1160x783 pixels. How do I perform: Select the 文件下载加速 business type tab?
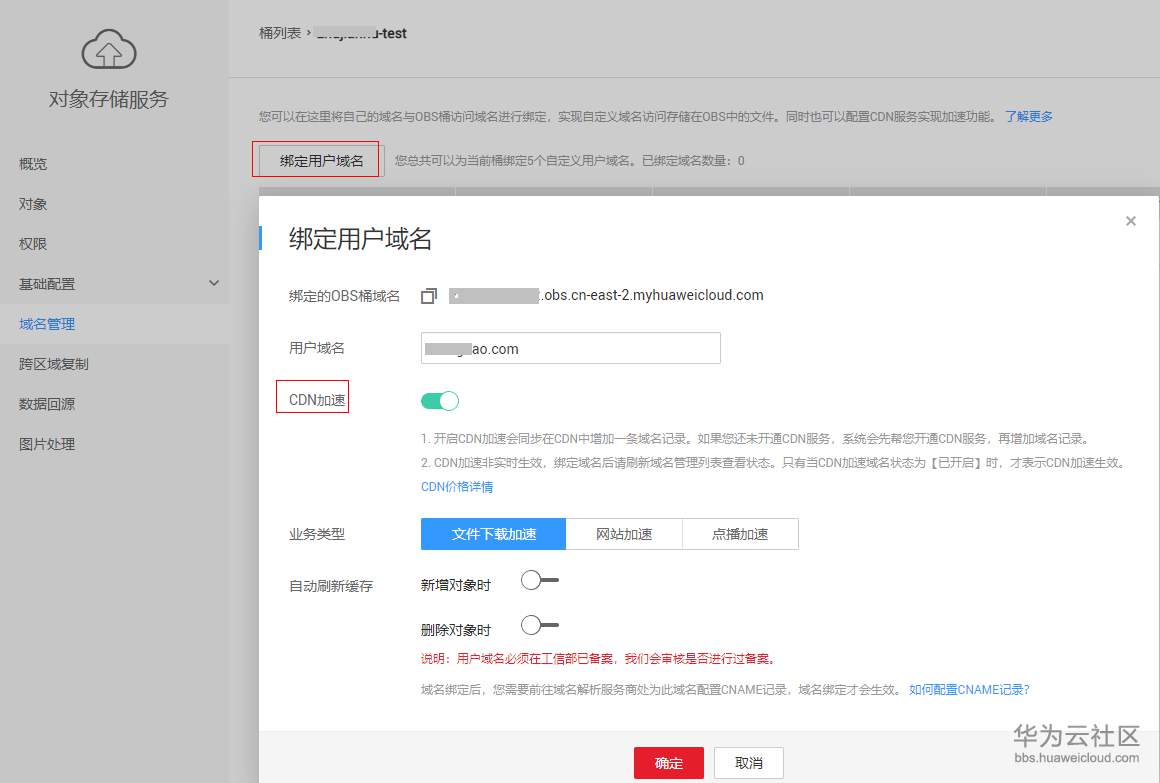[x=492, y=533]
